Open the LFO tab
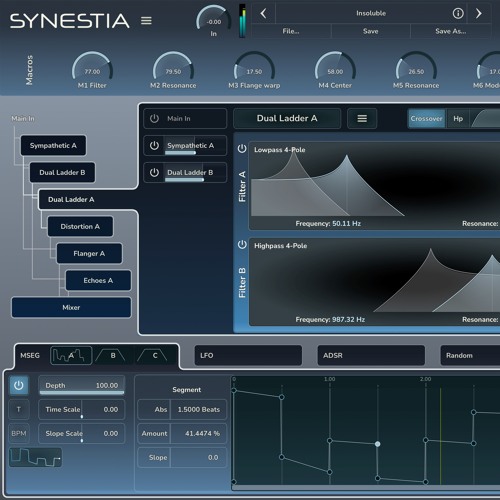The image size is (500, 500). pyautogui.click(x=248, y=355)
